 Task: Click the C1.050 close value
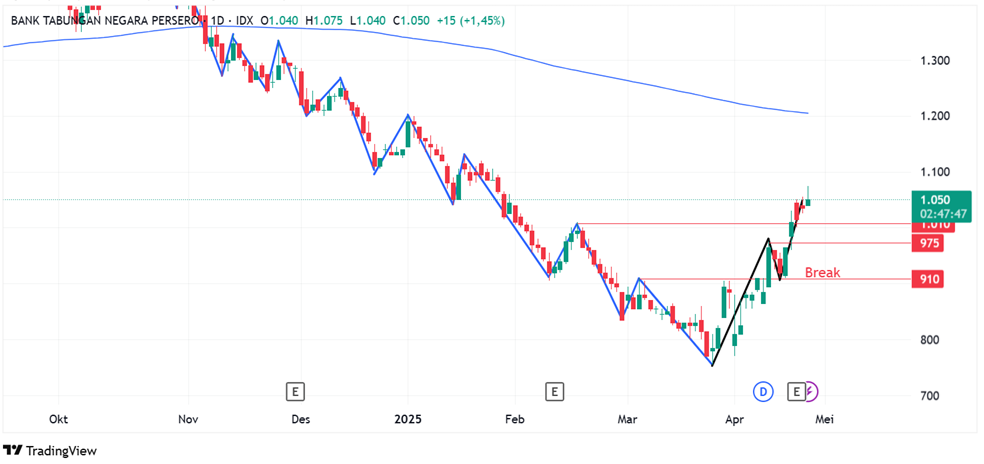click(x=411, y=21)
